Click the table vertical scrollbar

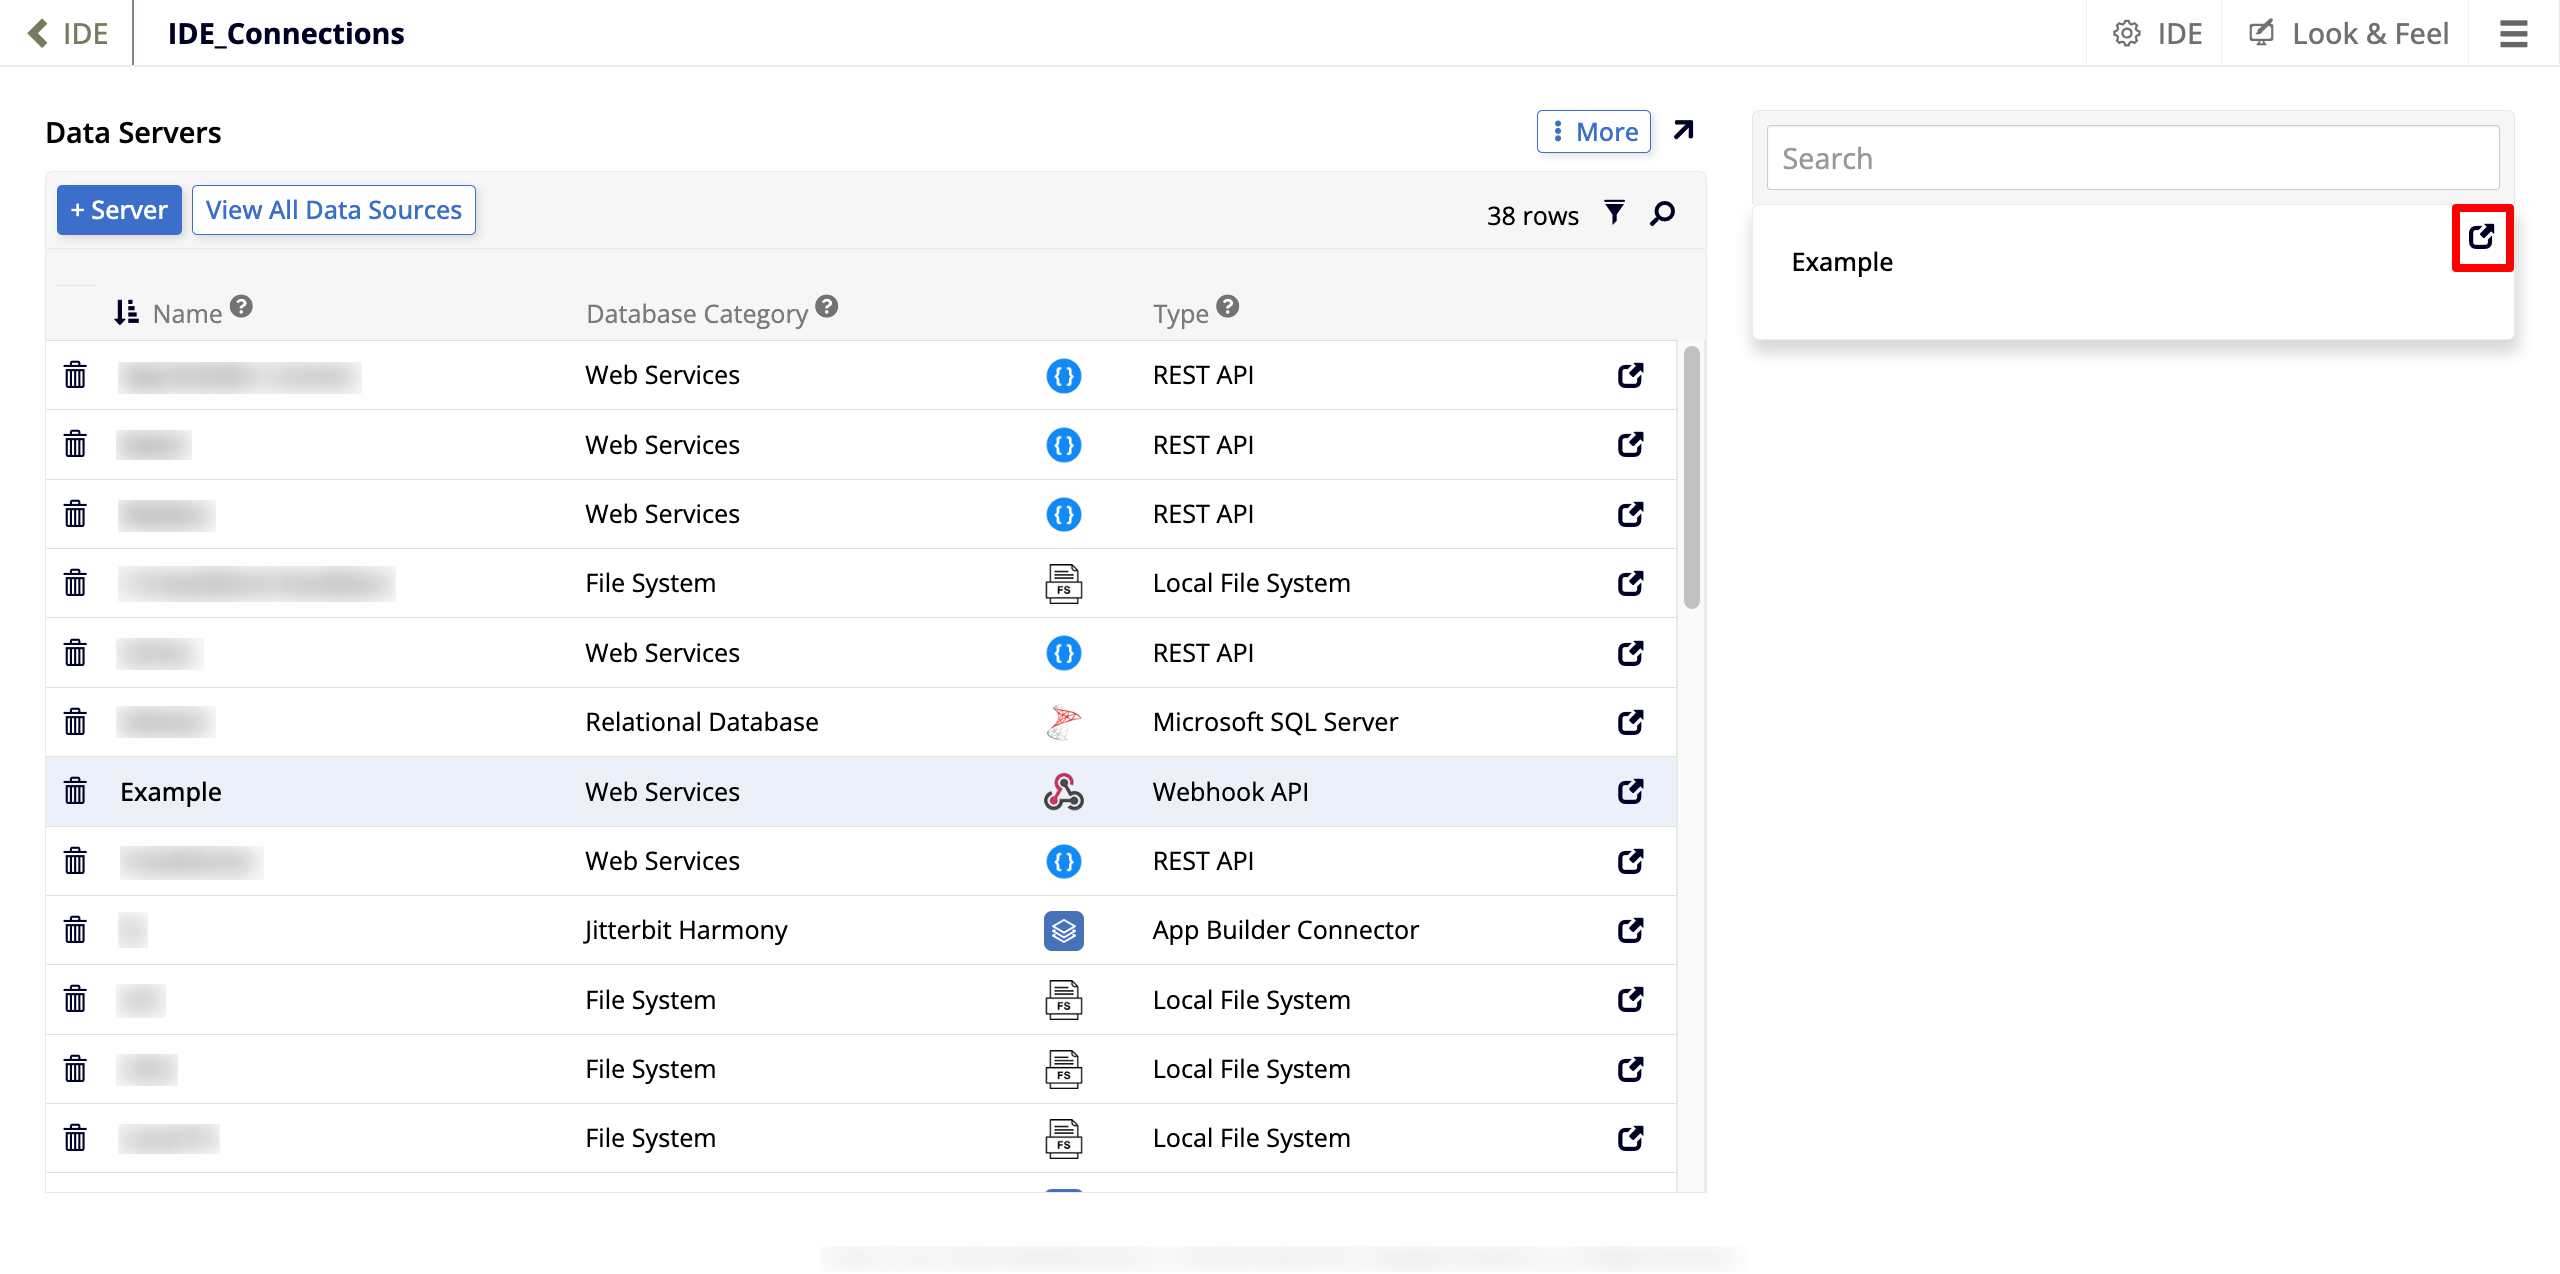pos(1692,478)
